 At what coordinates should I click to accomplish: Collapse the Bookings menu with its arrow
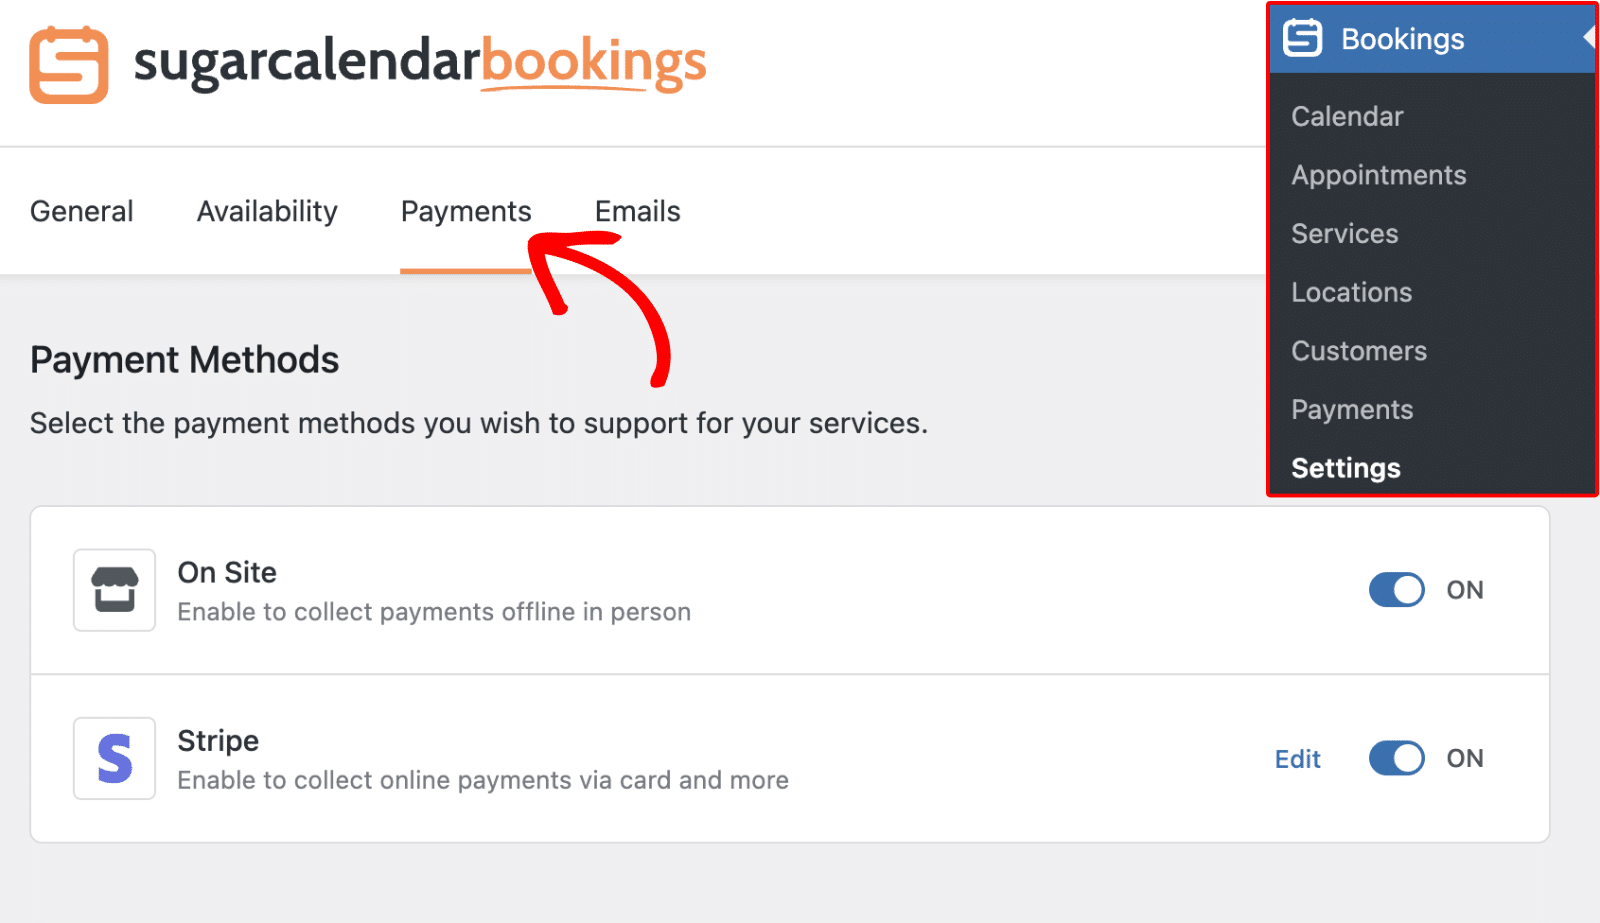coord(1590,35)
